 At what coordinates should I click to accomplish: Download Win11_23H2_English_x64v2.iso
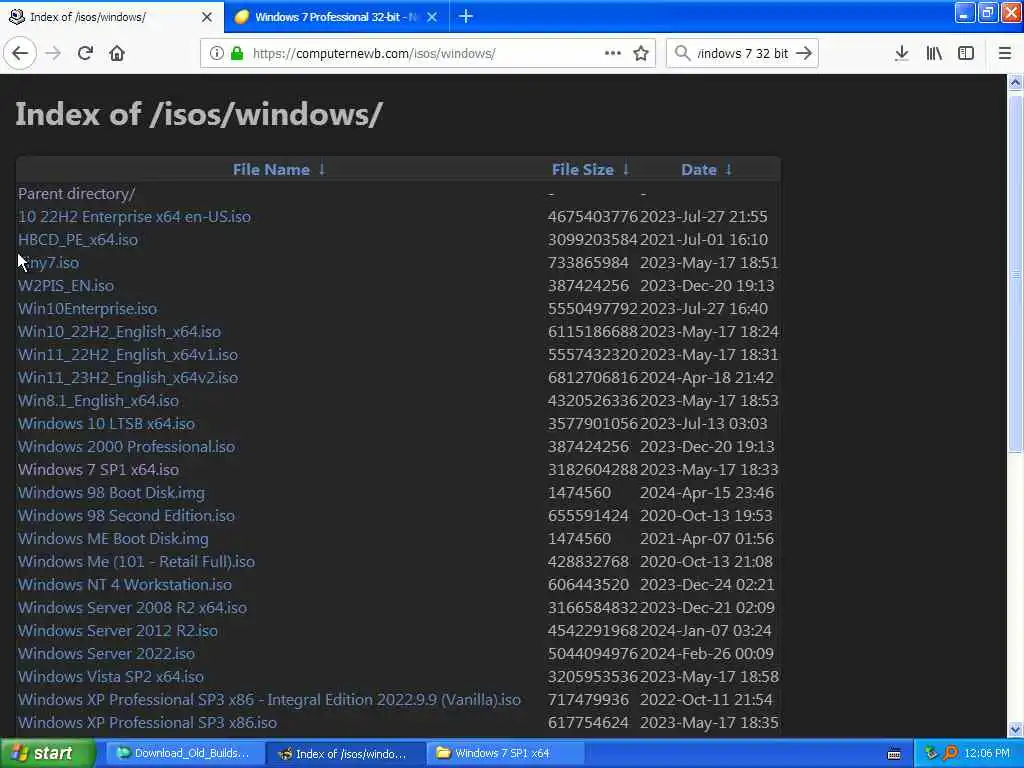pos(128,377)
